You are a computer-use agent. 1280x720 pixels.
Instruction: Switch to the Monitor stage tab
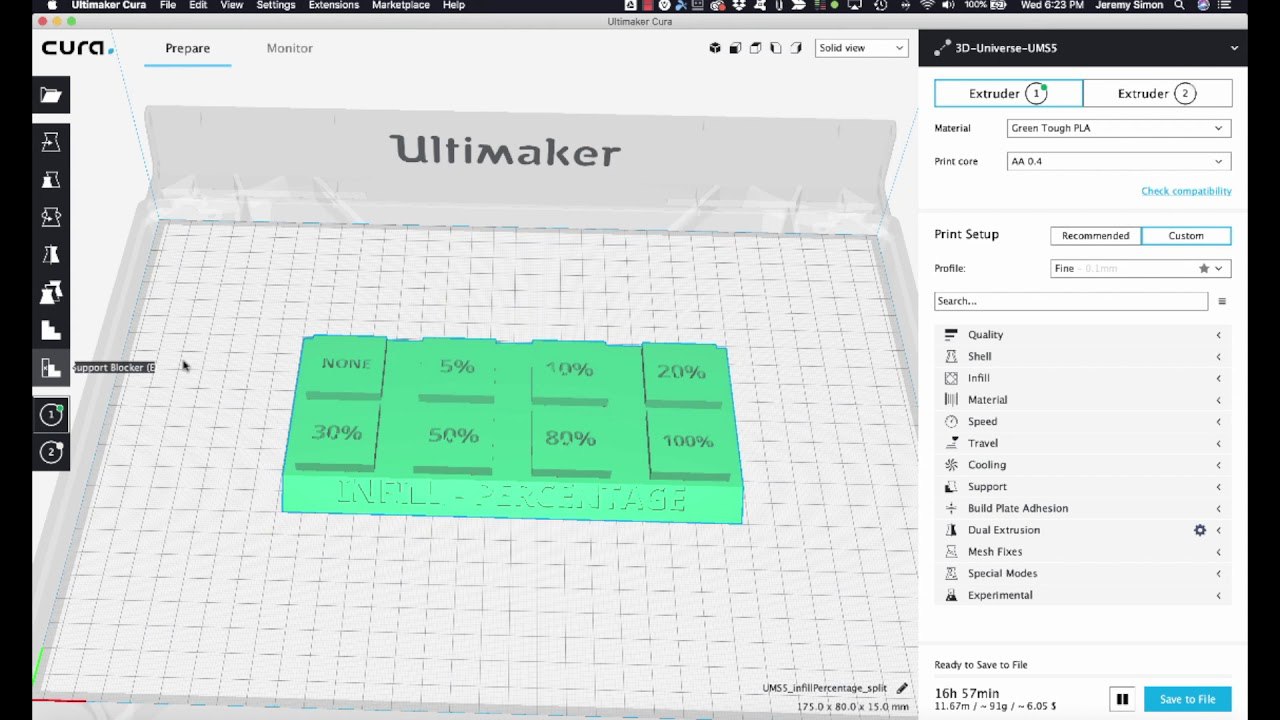coord(290,48)
